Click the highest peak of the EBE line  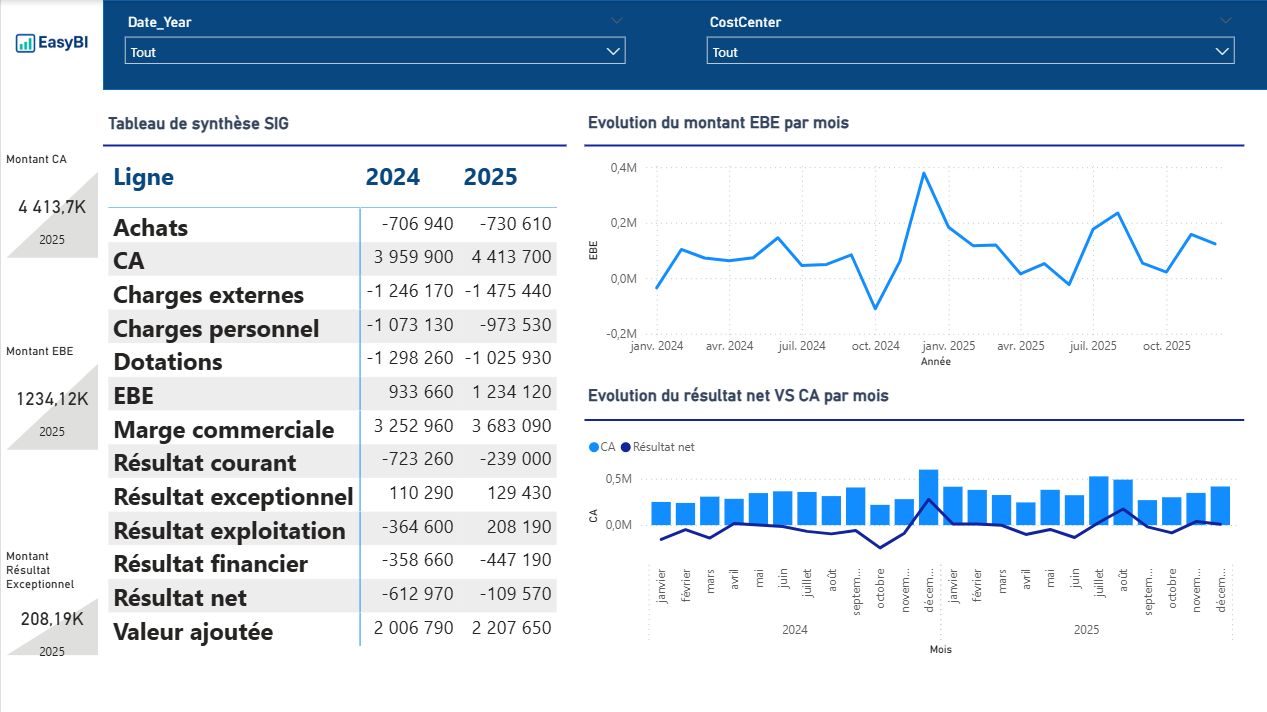click(924, 173)
